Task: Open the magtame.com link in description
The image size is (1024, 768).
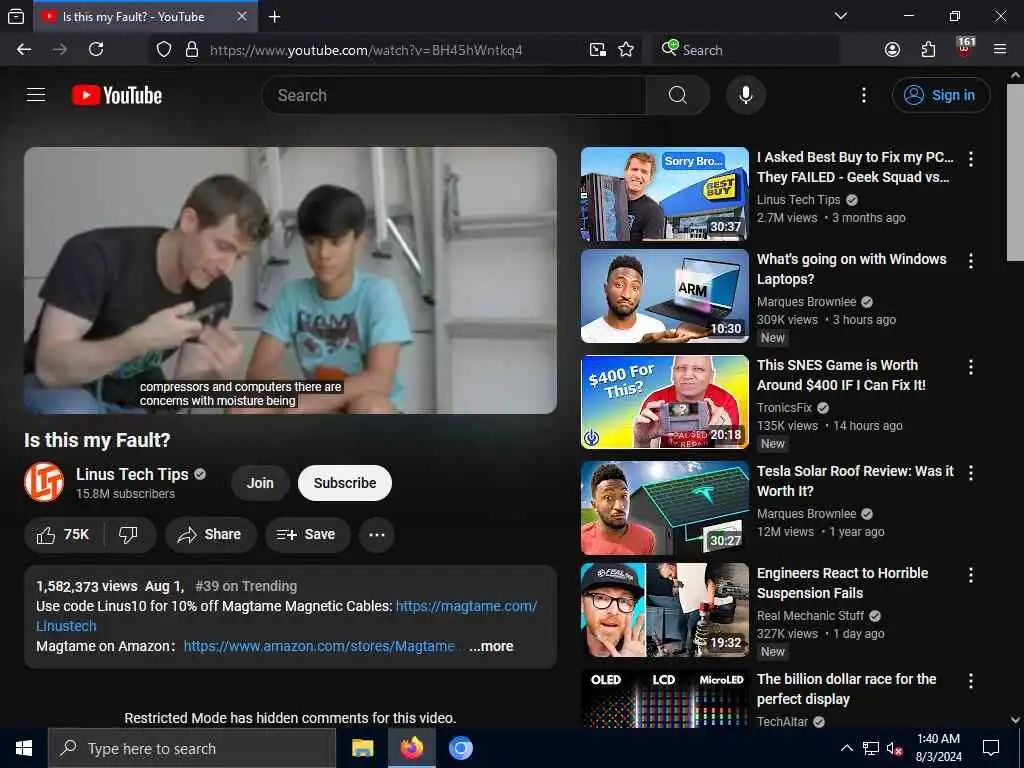Action: pos(466,607)
